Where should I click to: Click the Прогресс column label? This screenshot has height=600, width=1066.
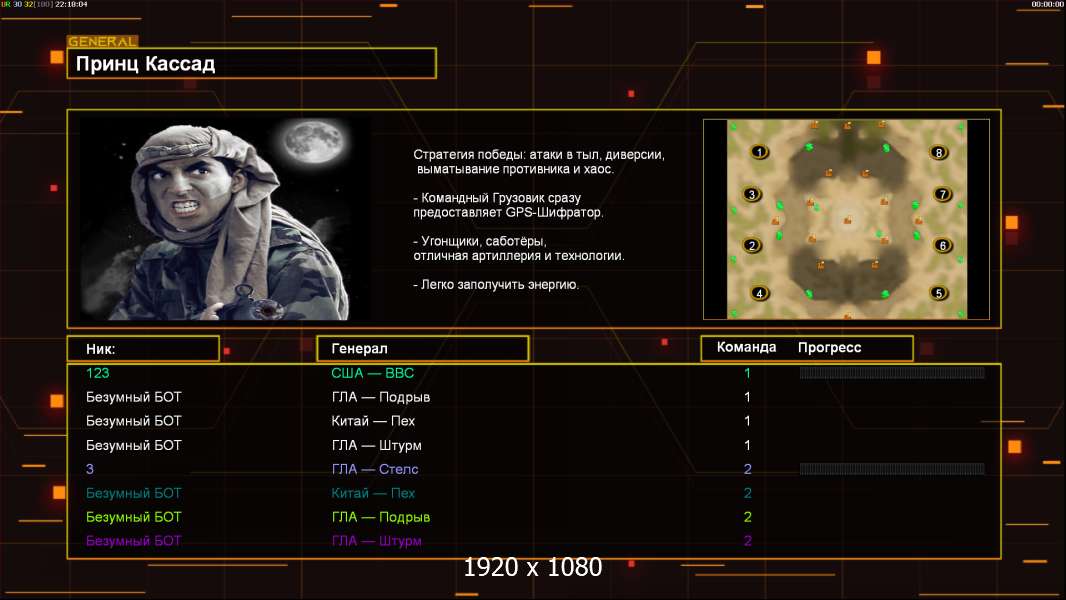[829, 348]
